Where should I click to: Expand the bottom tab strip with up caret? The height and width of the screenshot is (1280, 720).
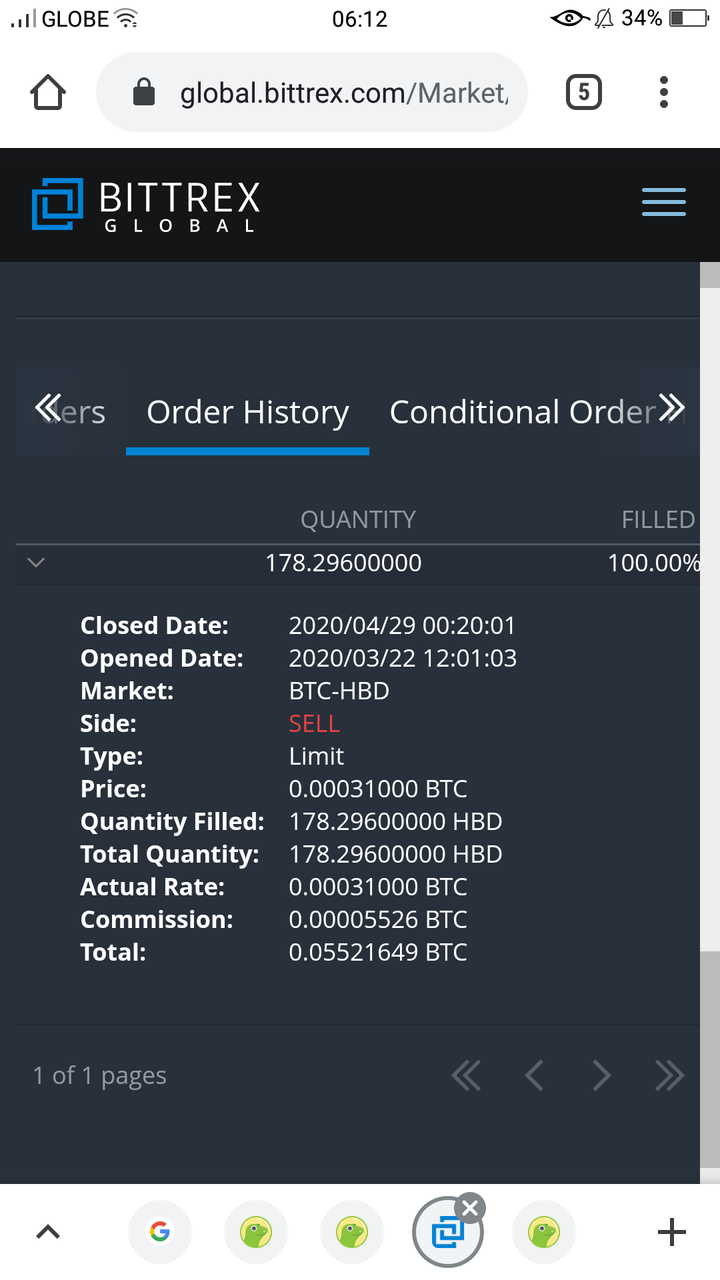48,1232
